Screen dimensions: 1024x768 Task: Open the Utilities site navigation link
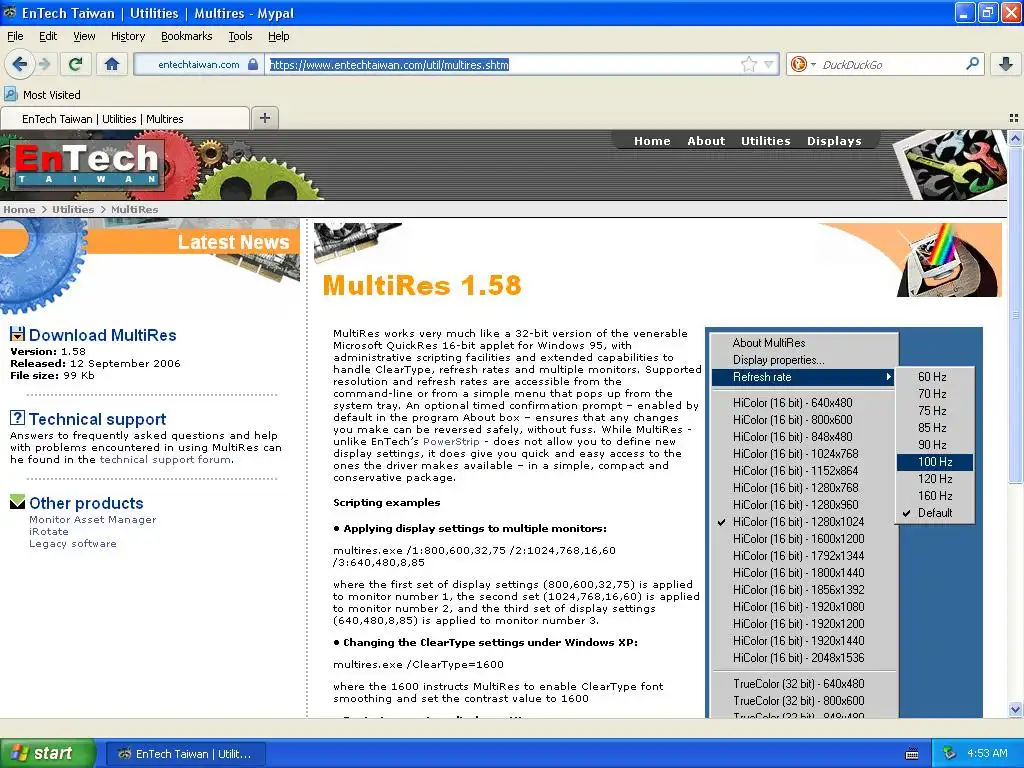click(x=765, y=141)
